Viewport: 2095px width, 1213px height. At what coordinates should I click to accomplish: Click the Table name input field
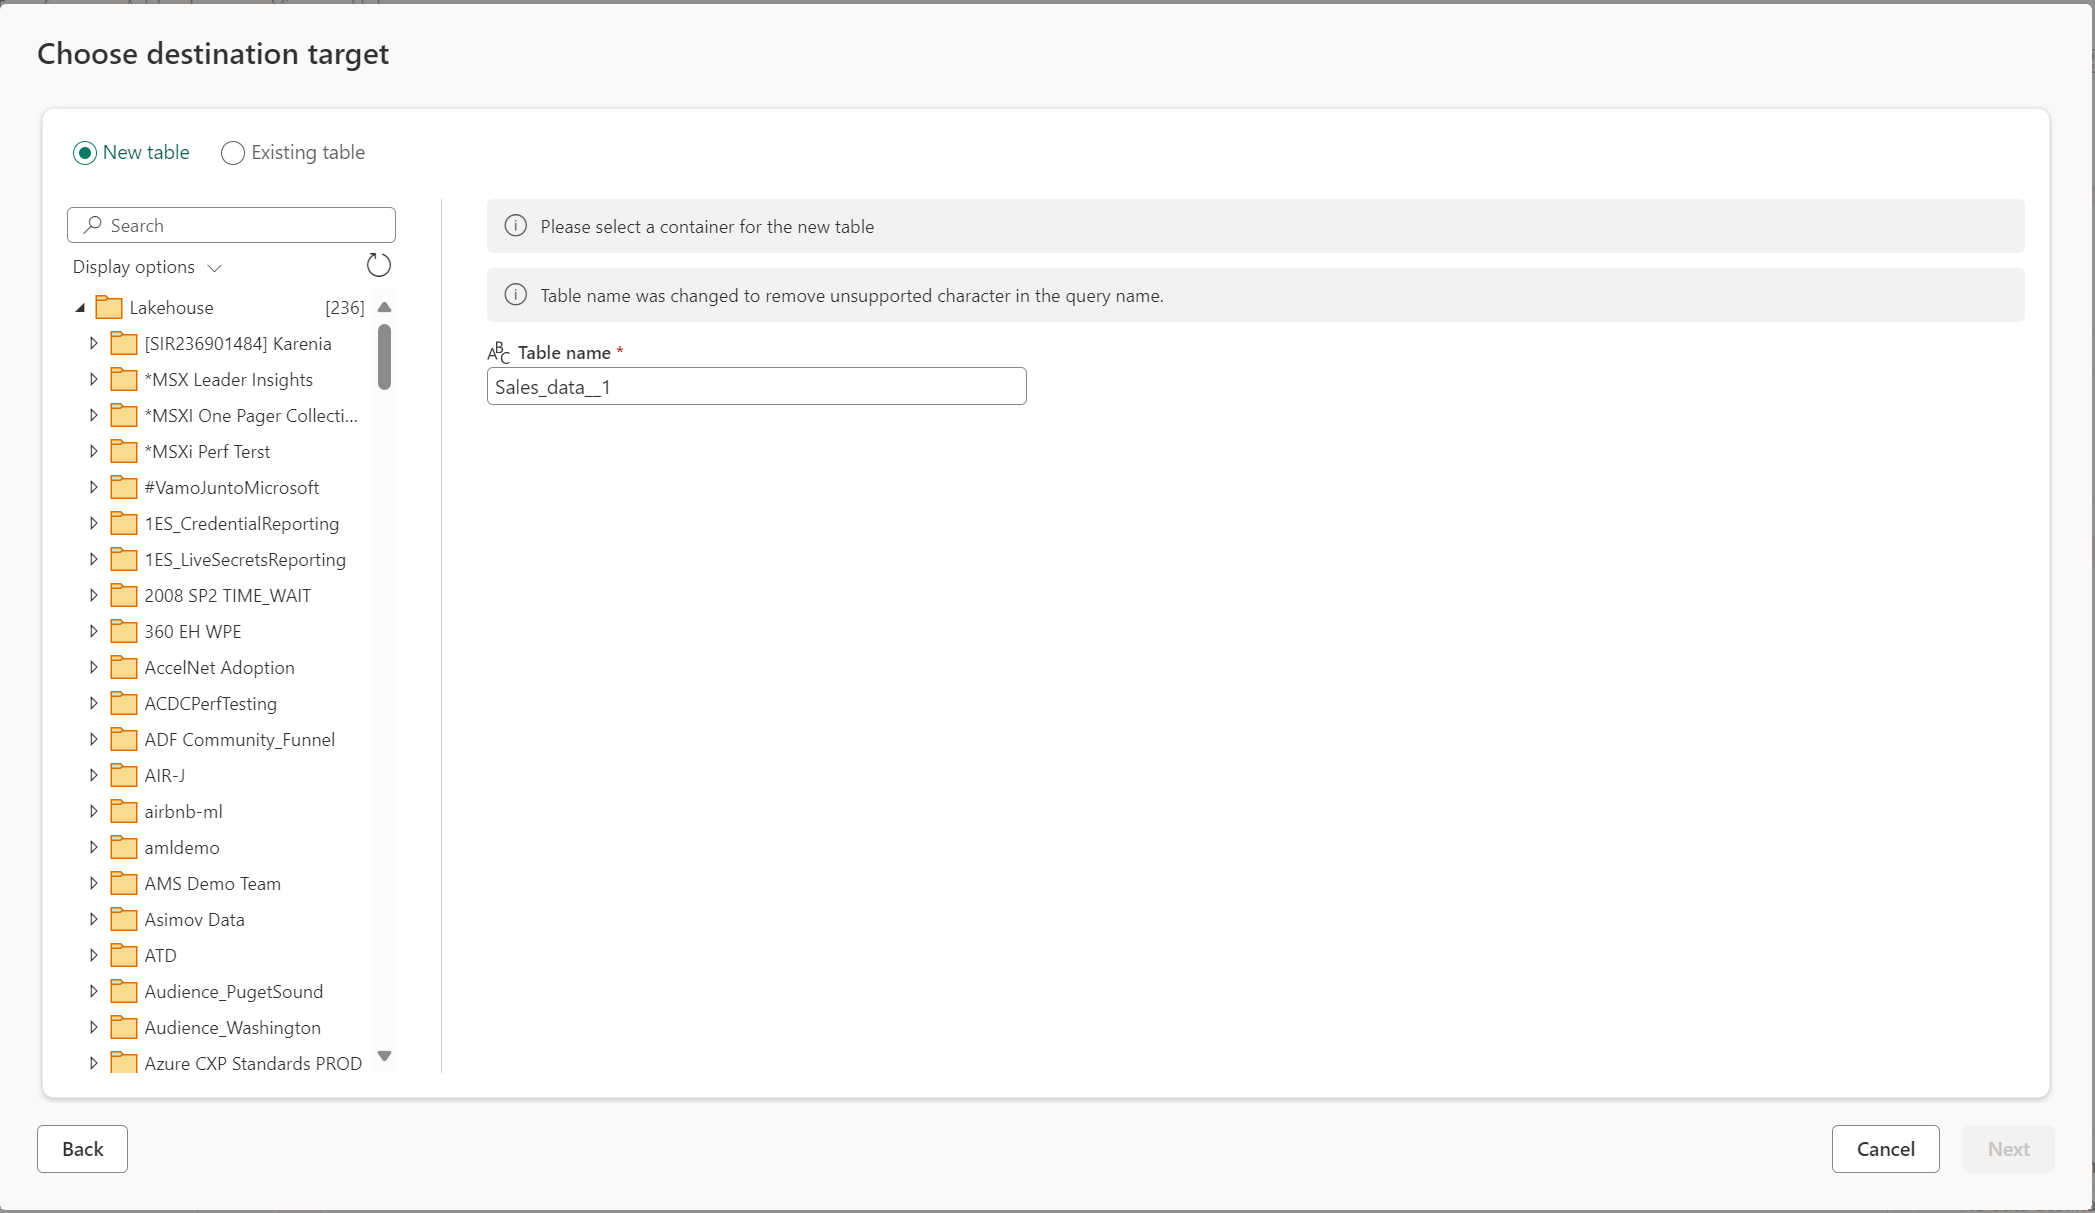757,386
